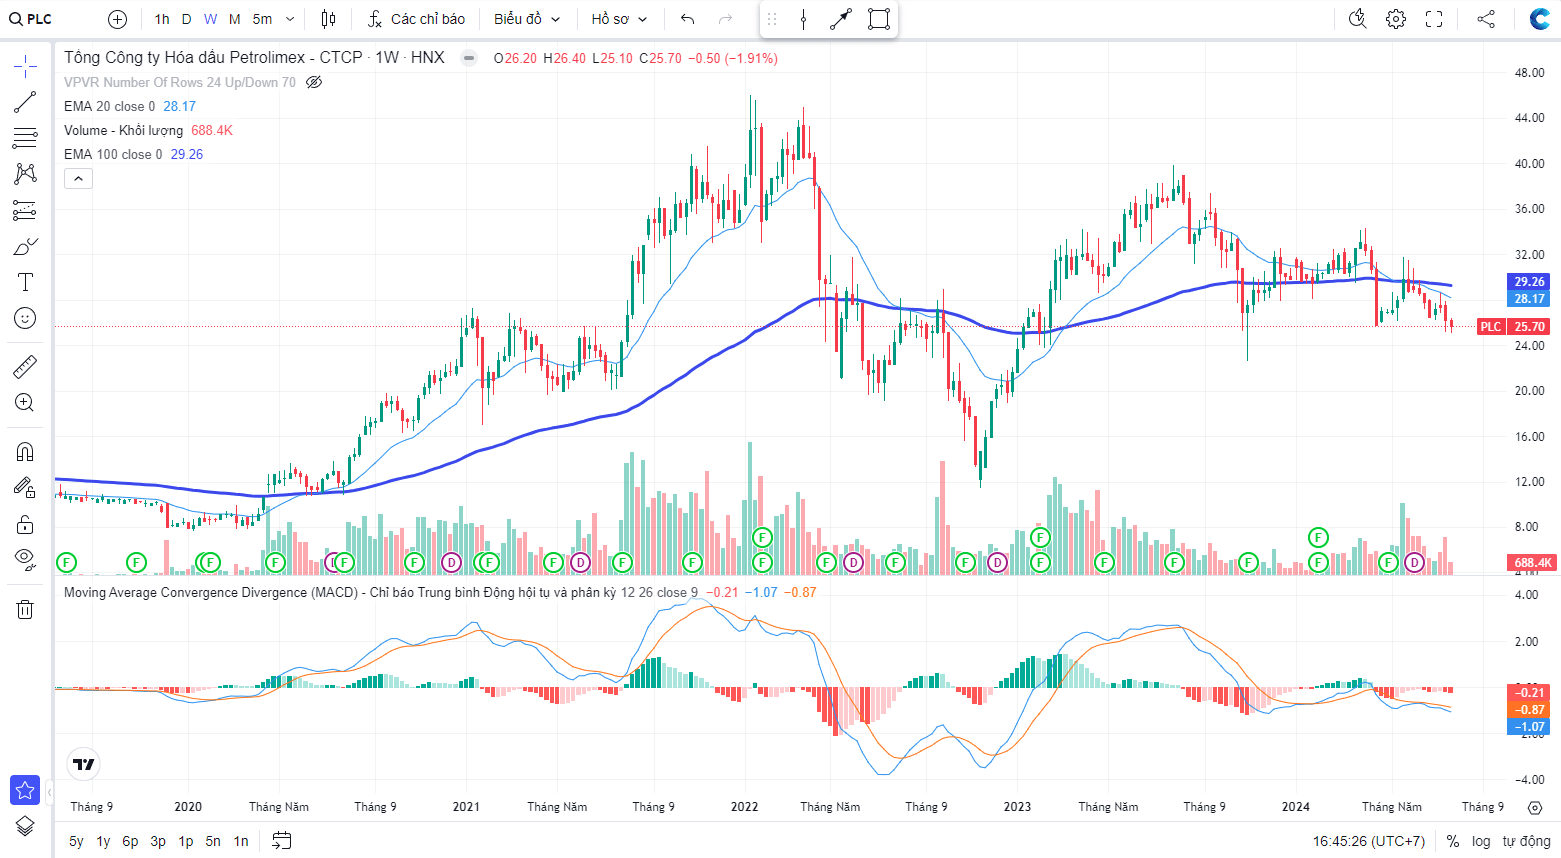Remove drawings with trash icon
This screenshot has width=1561, height=858.
pyautogui.click(x=25, y=609)
